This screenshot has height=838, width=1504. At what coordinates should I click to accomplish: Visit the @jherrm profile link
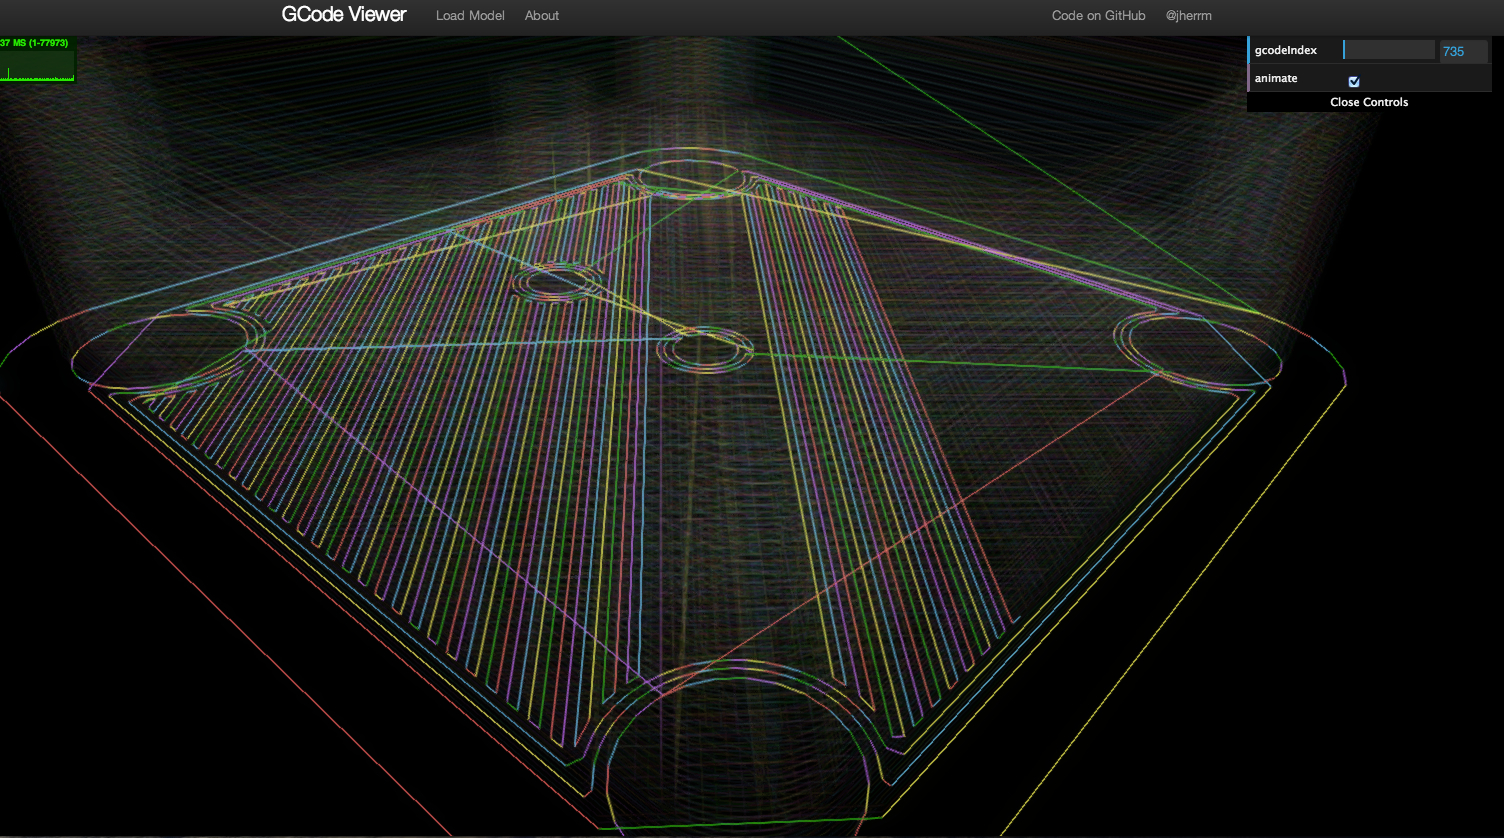(1188, 16)
